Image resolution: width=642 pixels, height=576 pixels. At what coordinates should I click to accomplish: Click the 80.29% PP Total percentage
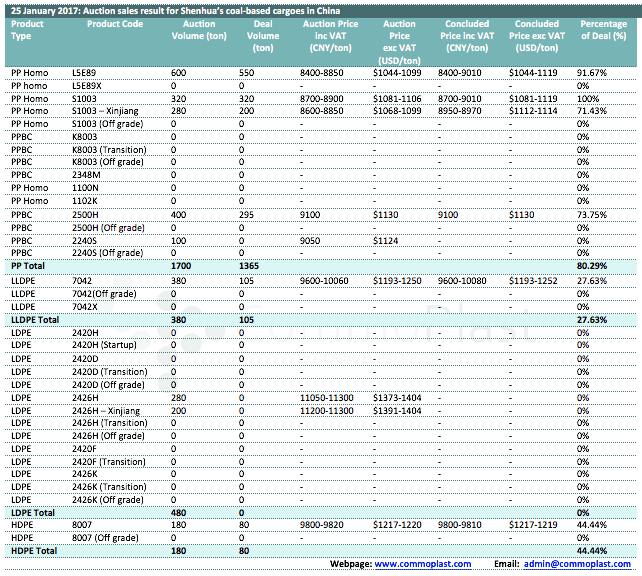593,267
